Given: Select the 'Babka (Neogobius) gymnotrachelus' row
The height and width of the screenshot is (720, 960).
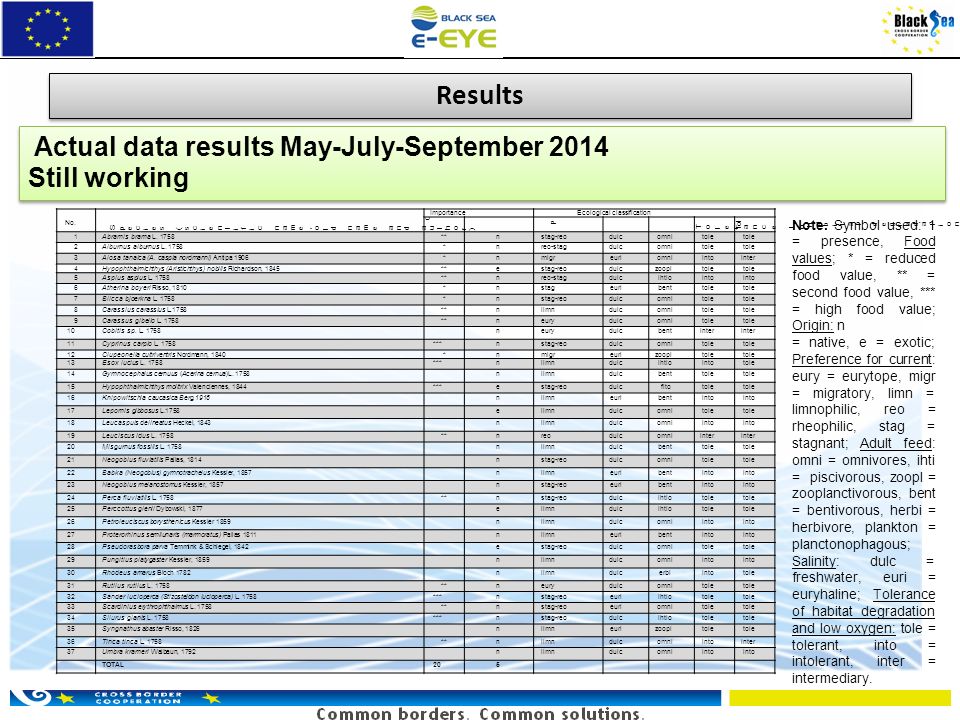Looking at the screenshot, I should point(416,473).
